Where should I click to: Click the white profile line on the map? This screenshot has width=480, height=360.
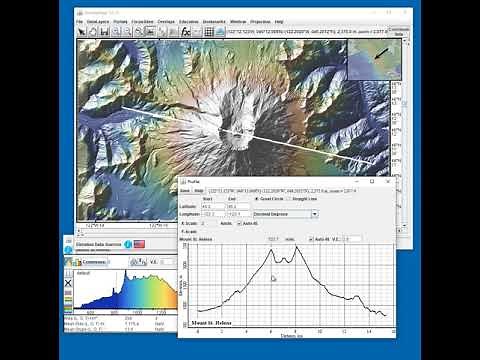[247, 135]
